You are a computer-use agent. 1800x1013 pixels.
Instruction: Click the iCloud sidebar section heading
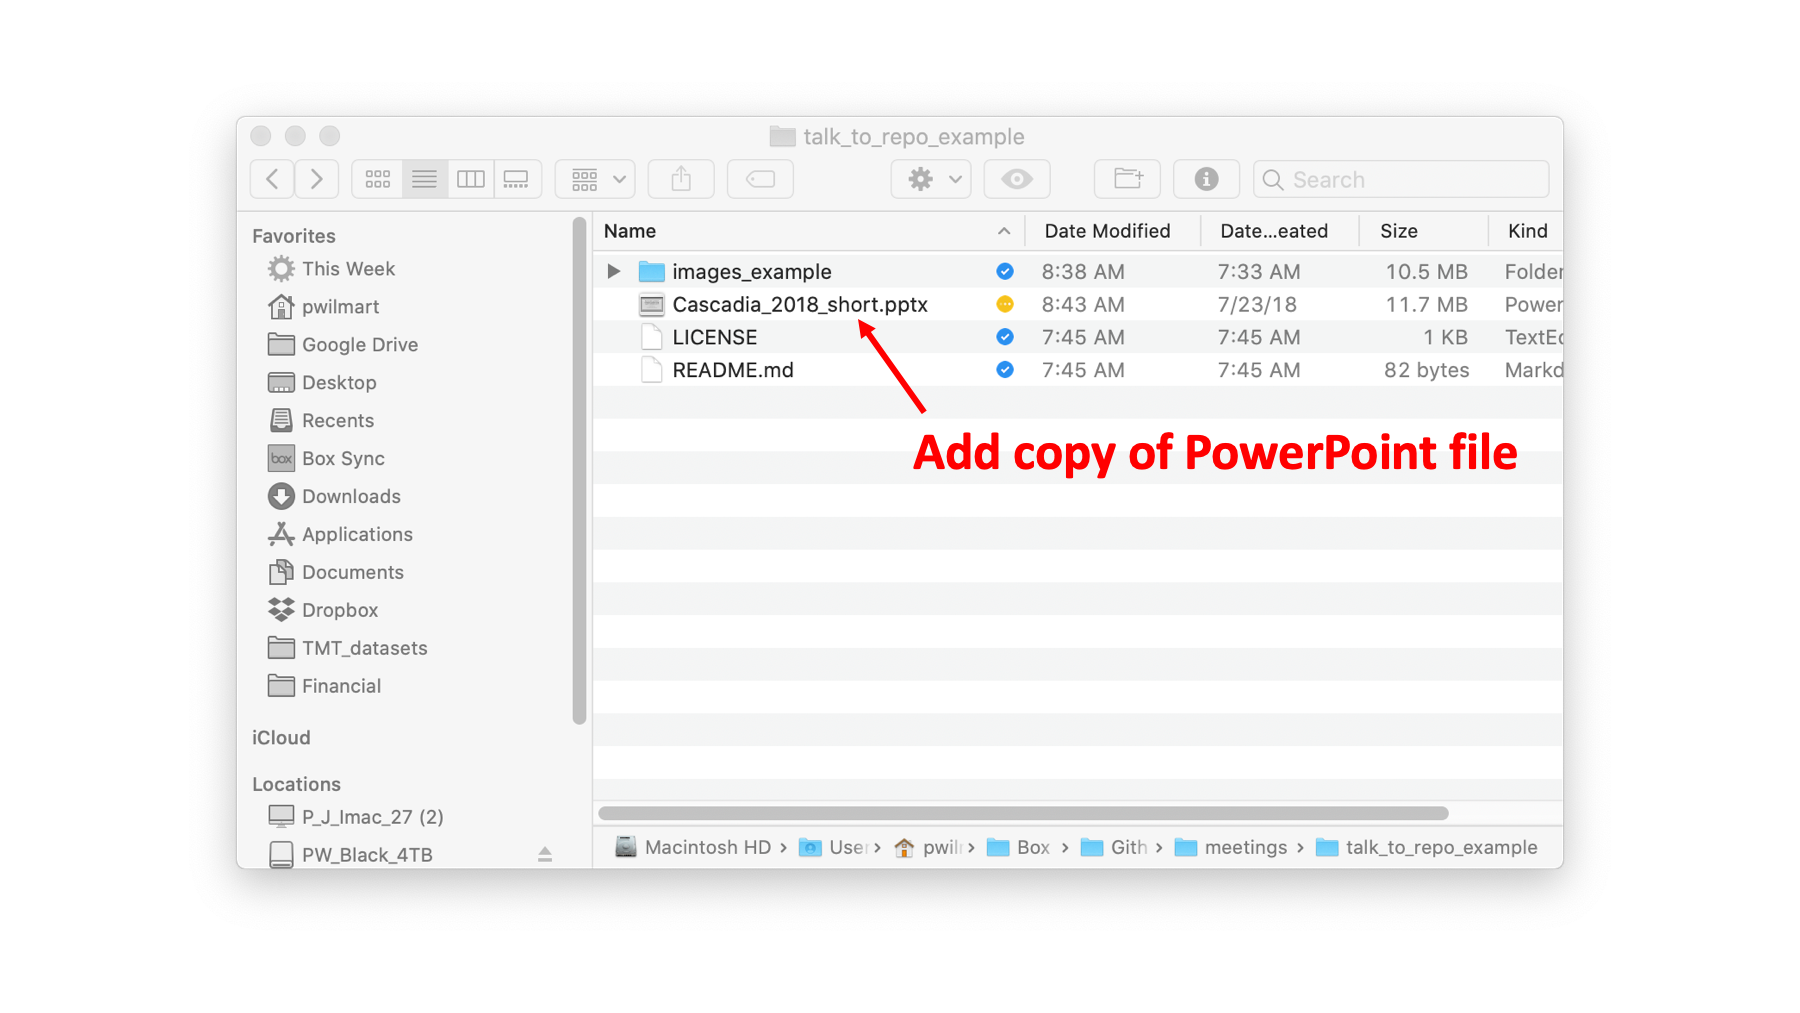click(281, 738)
